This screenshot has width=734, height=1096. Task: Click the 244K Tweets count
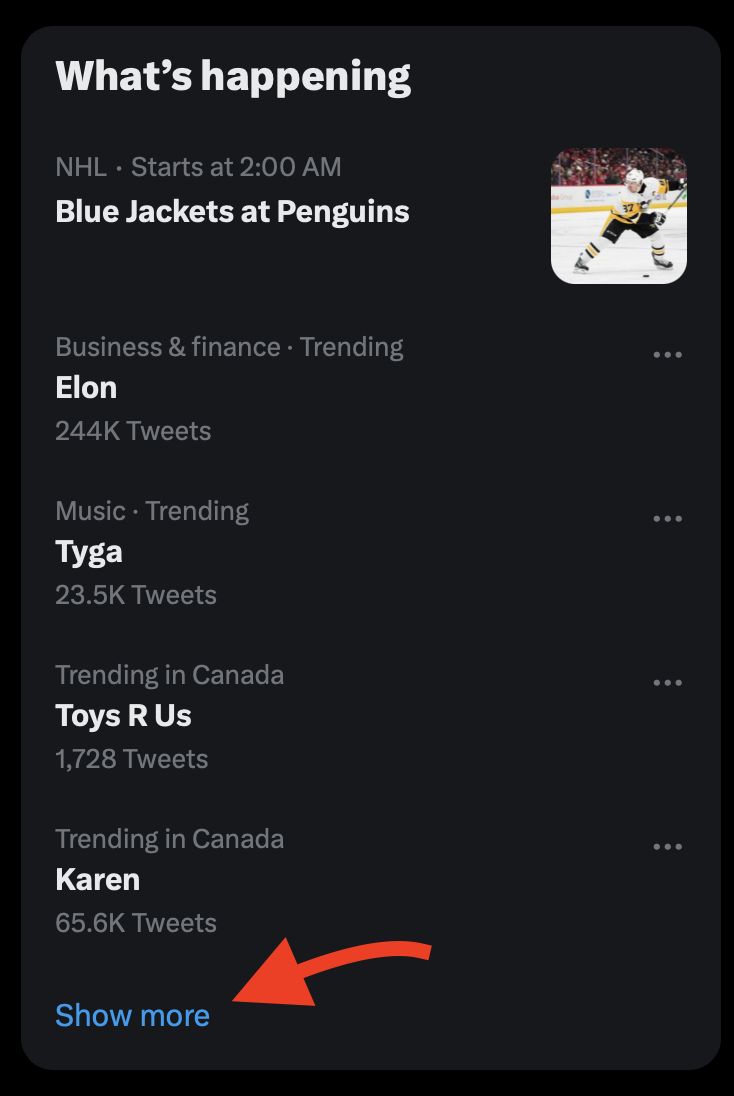pos(133,431)
